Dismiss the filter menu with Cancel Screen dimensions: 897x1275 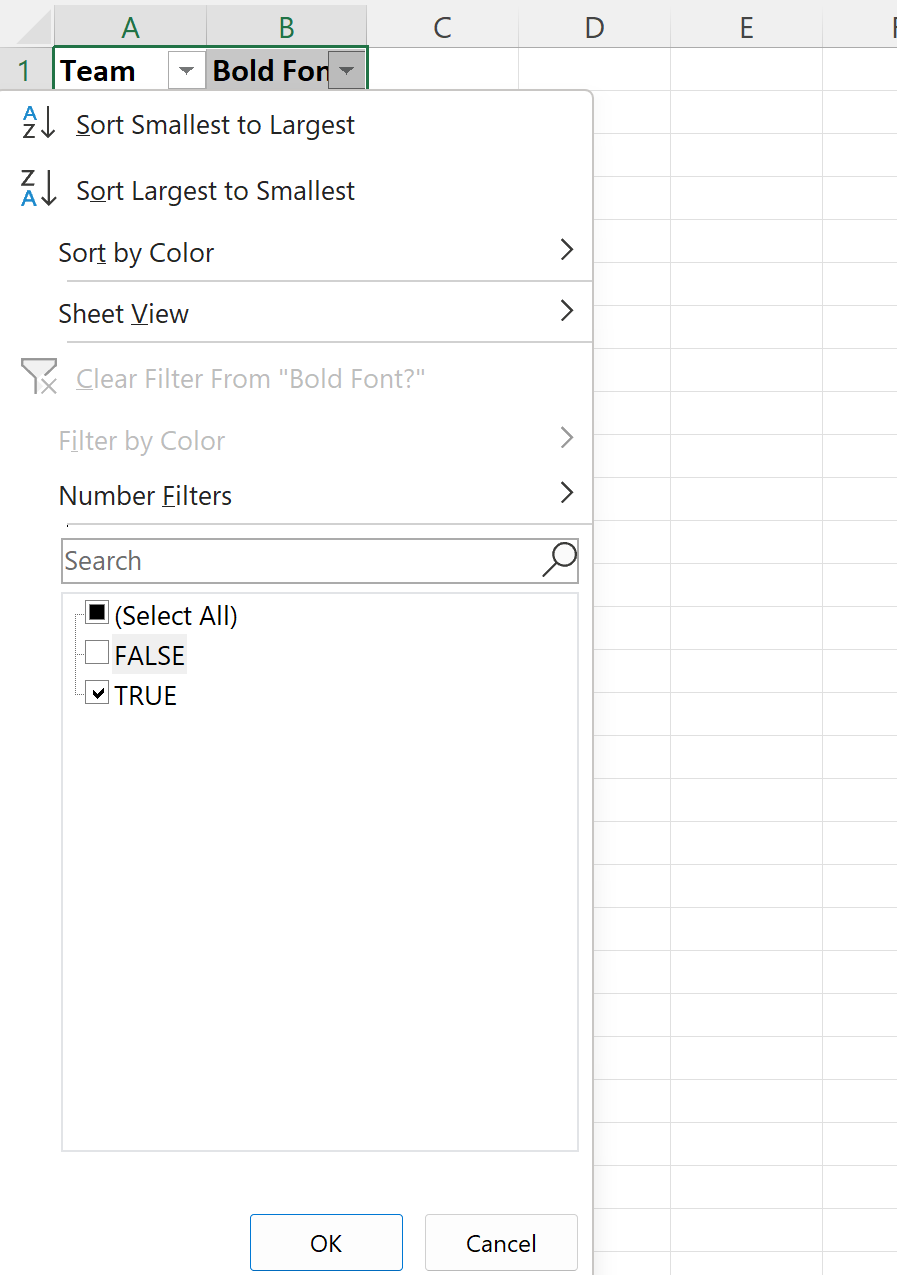pos(501,1243)
